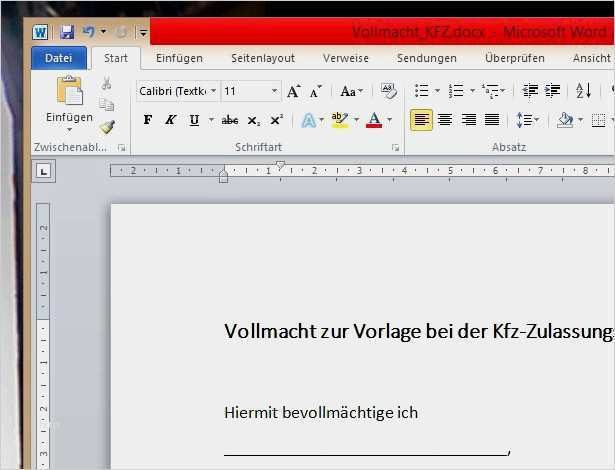This screenshot has height=470, width=615.
Task: Open the Zwischenablage dialog launcher
Action: (x=122, y=148)
